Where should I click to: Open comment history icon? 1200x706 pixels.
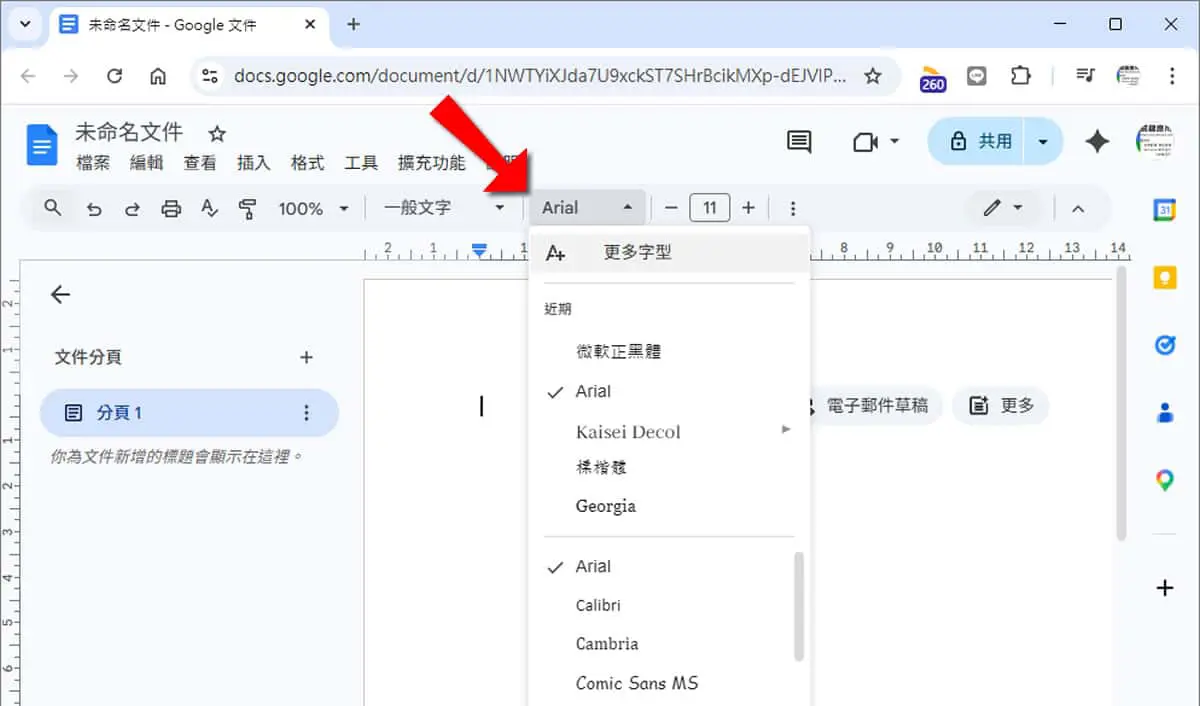pyautogui.click(x=799, y=142)
